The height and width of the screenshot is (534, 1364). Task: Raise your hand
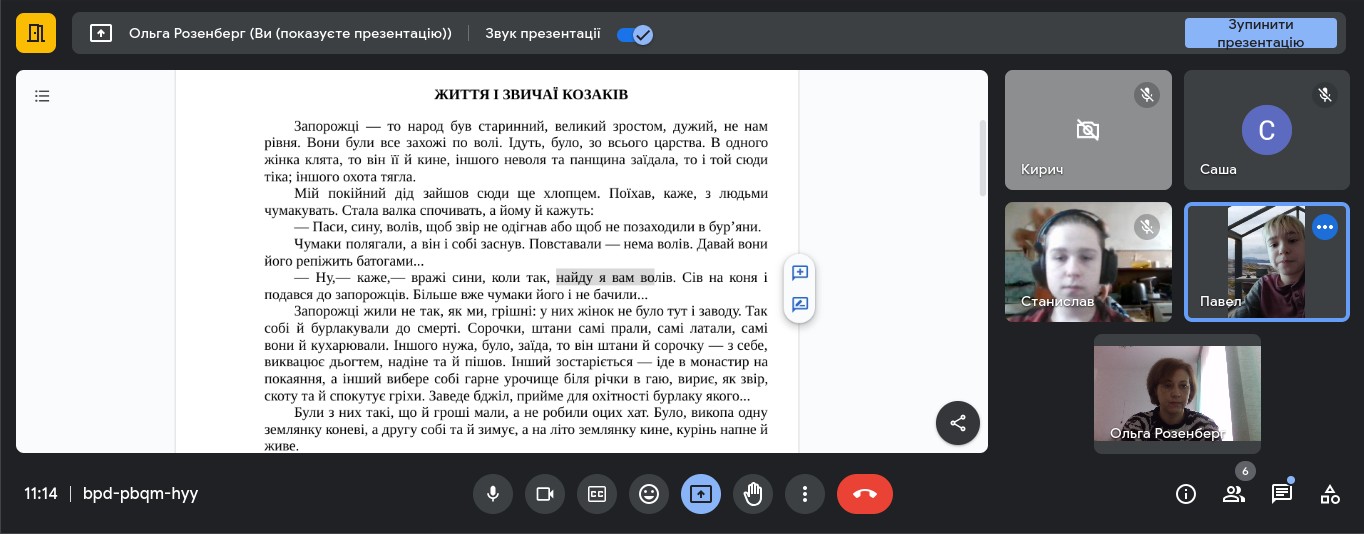pyautogui.click(x=753, y=494)
